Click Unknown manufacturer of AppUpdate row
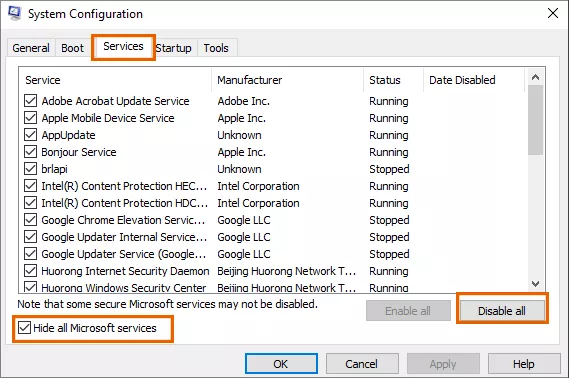The width and height of the screenshot is (569, 378). (x=239, y=135)
